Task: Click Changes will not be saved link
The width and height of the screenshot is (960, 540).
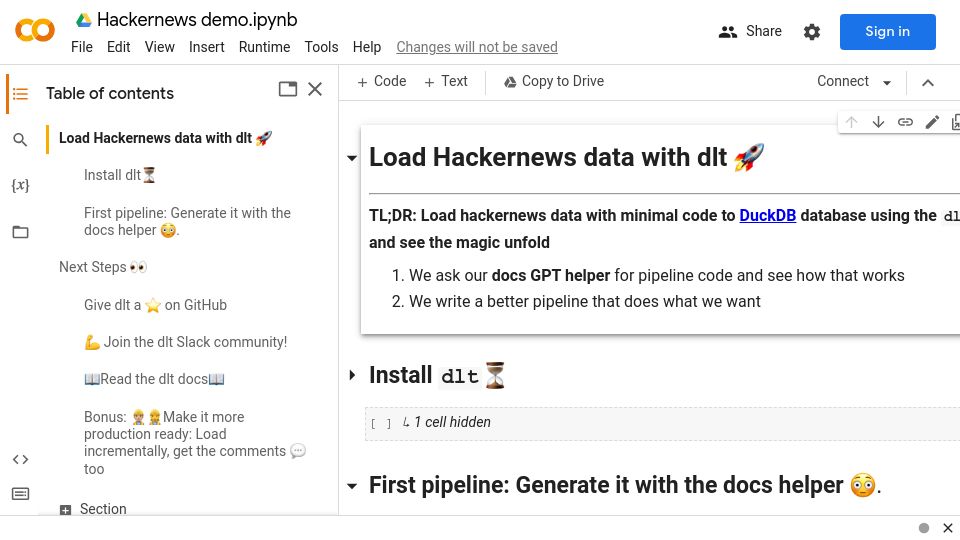Action: point(477,47)
